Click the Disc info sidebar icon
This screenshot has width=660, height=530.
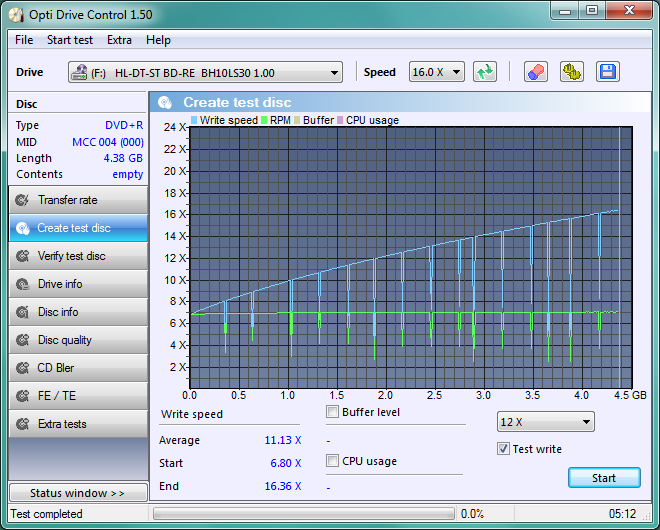[x=22, y=312]
